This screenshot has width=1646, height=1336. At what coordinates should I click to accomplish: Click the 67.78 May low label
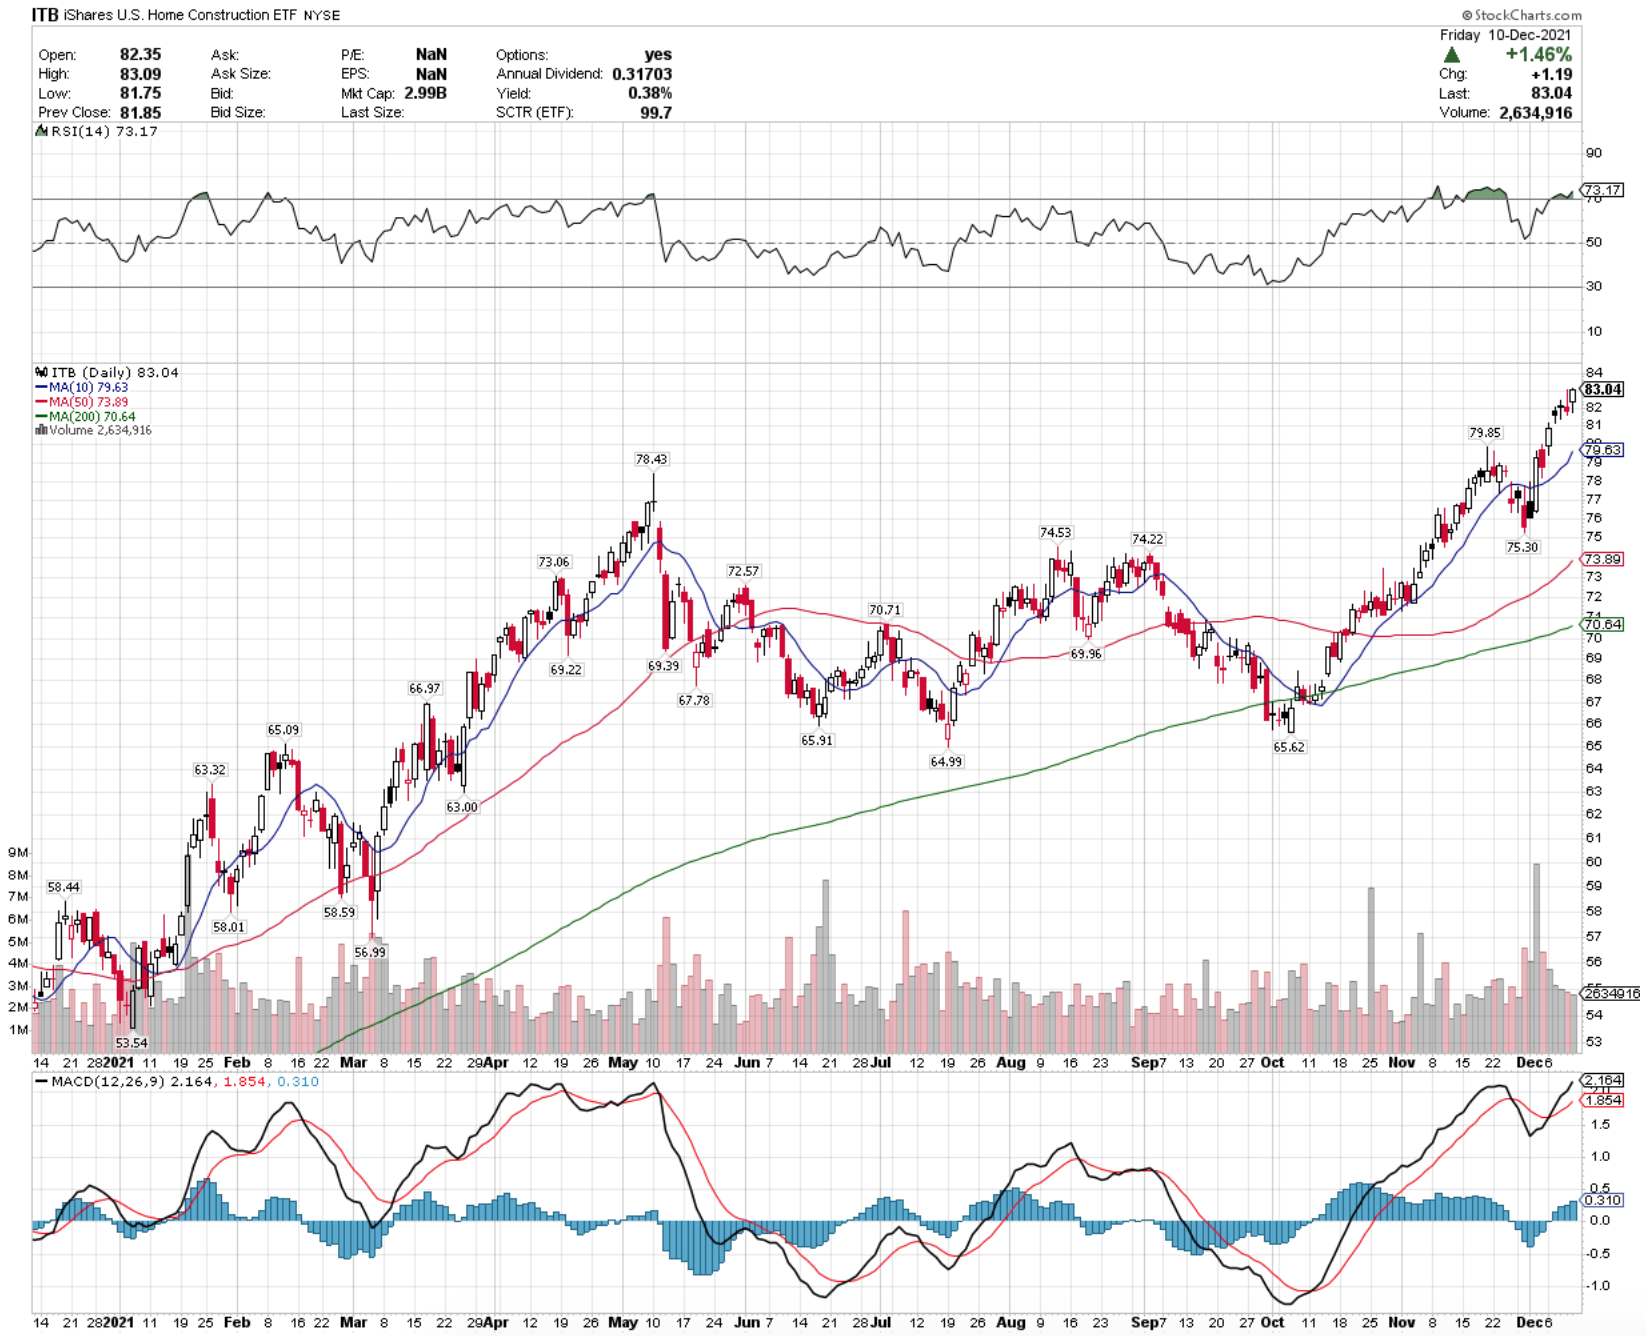coord(694,701)
